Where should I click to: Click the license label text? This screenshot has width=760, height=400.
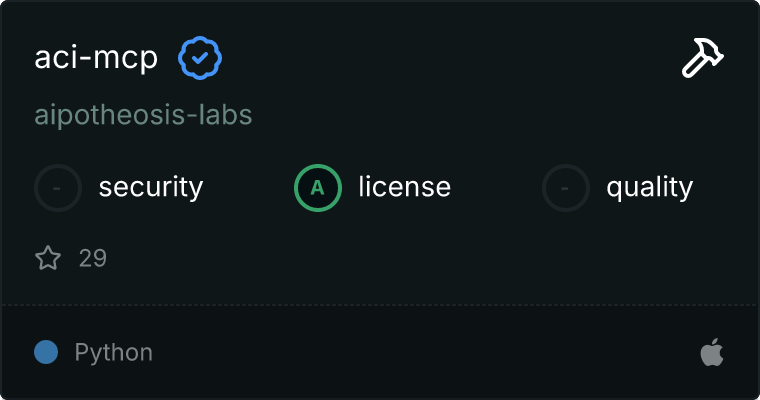point(404,187)
